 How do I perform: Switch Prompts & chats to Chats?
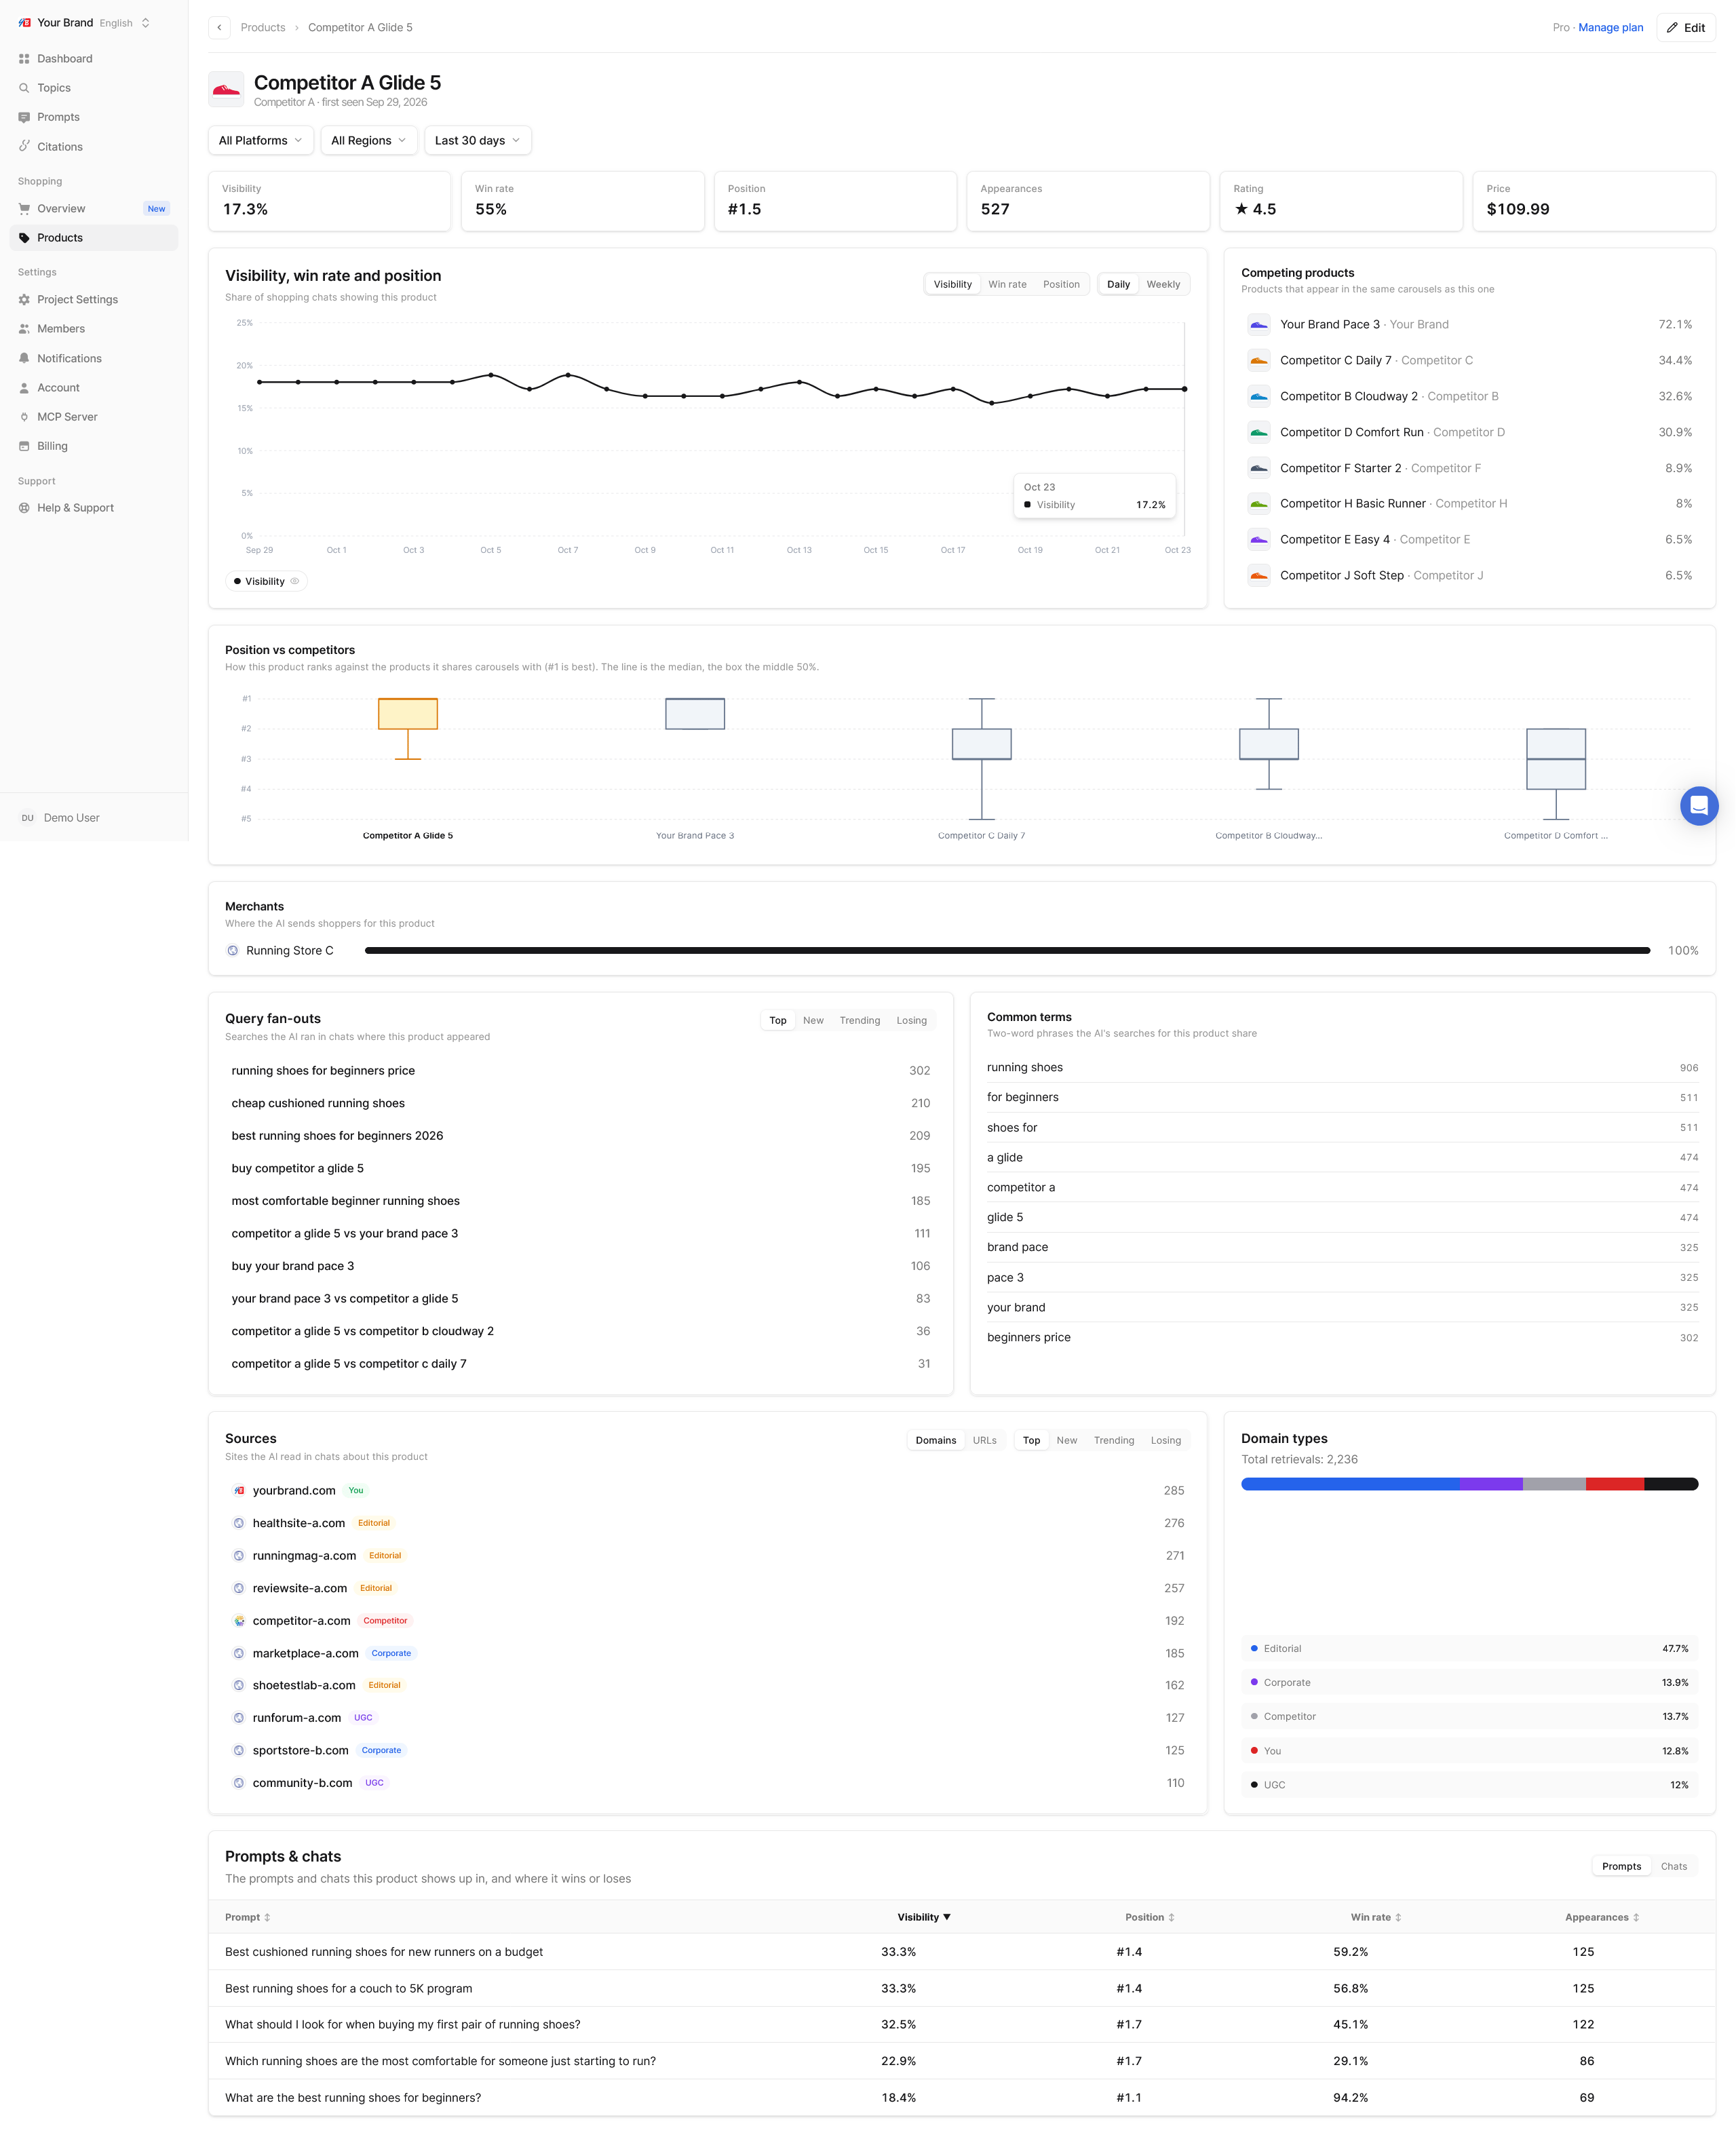(x=1673, y=1867)
